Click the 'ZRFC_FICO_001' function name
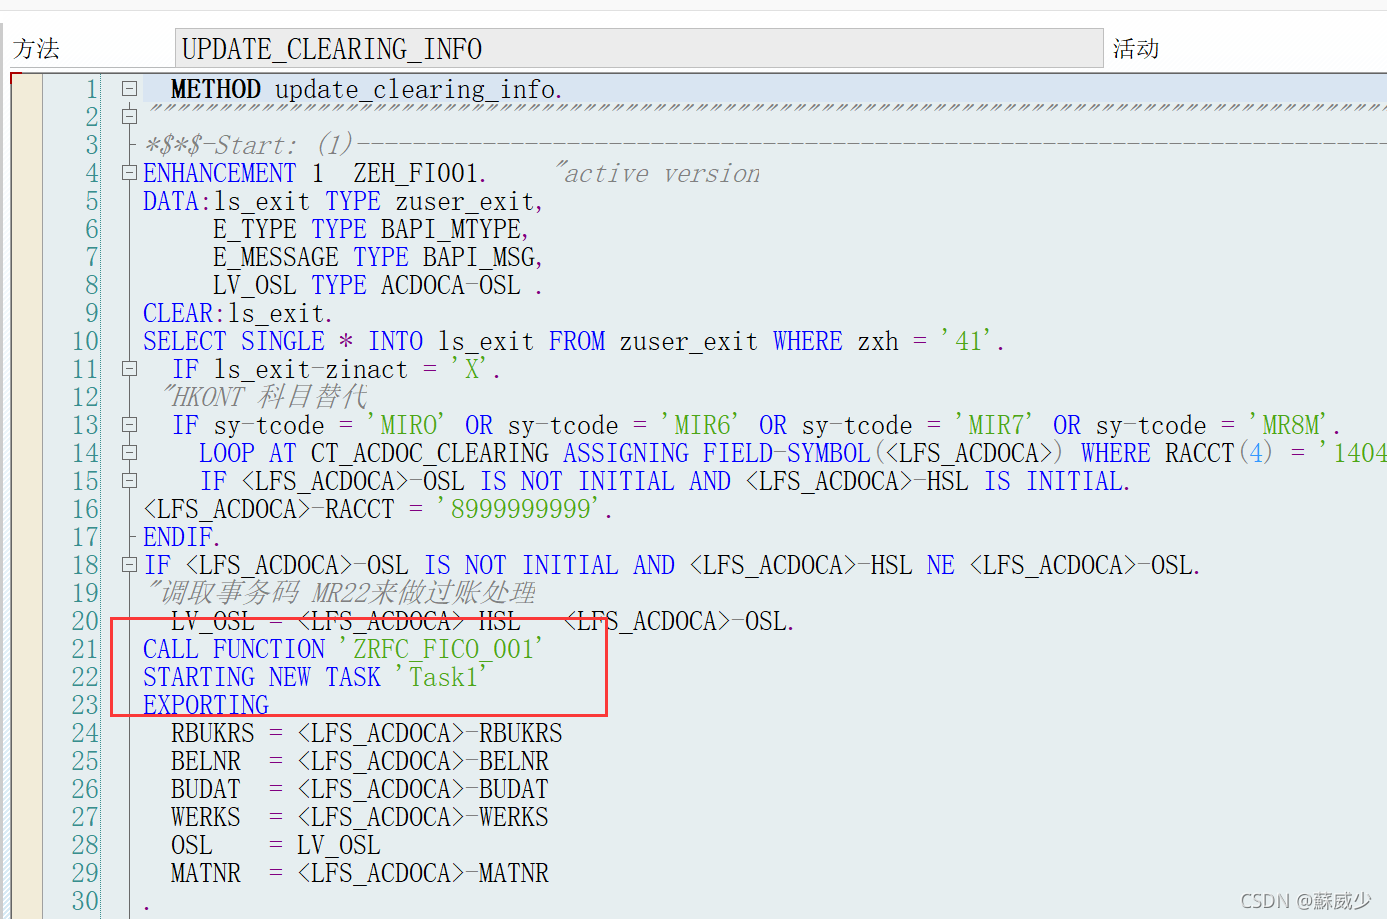 pyautogui.click(x=441, y=649)
